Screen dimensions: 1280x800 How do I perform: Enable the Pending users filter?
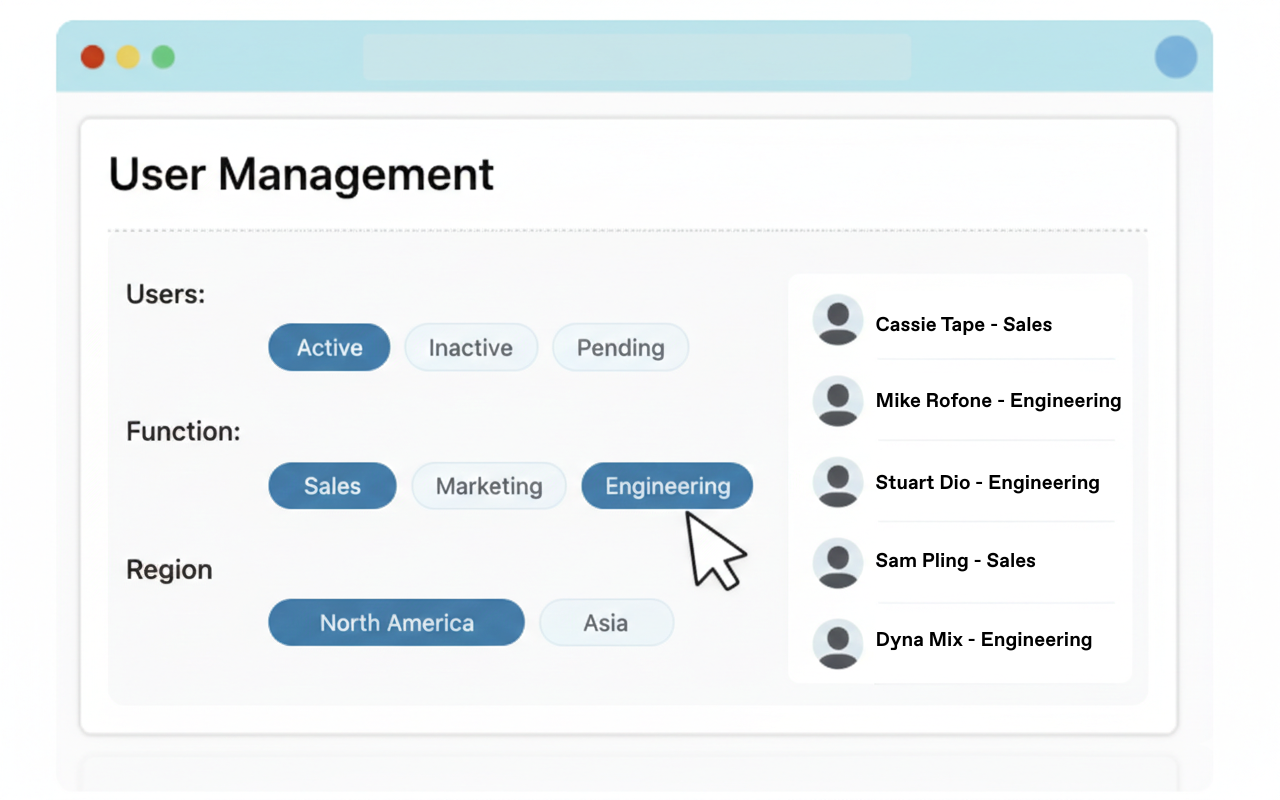(620, 347)
